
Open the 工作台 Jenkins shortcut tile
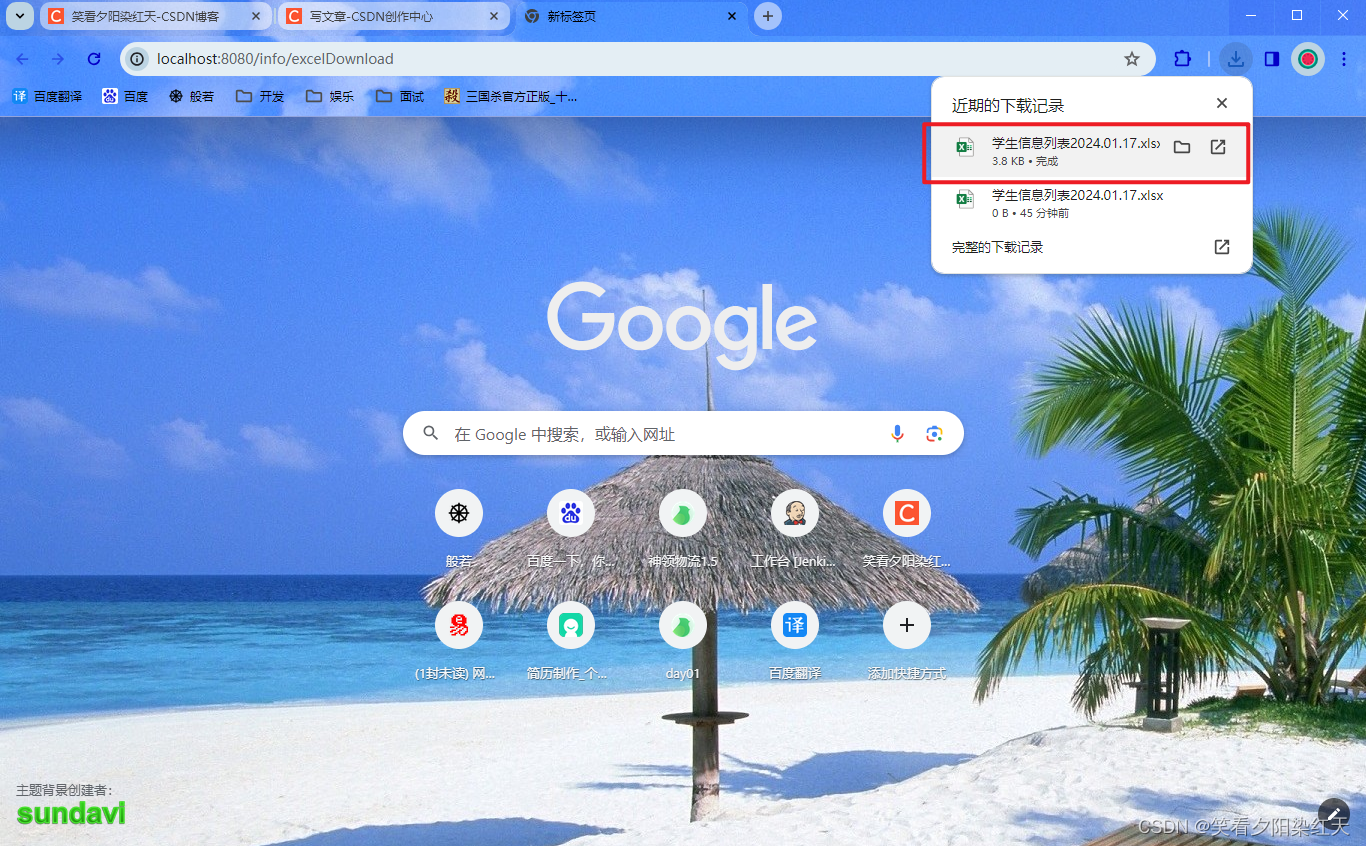coord(795,530)
